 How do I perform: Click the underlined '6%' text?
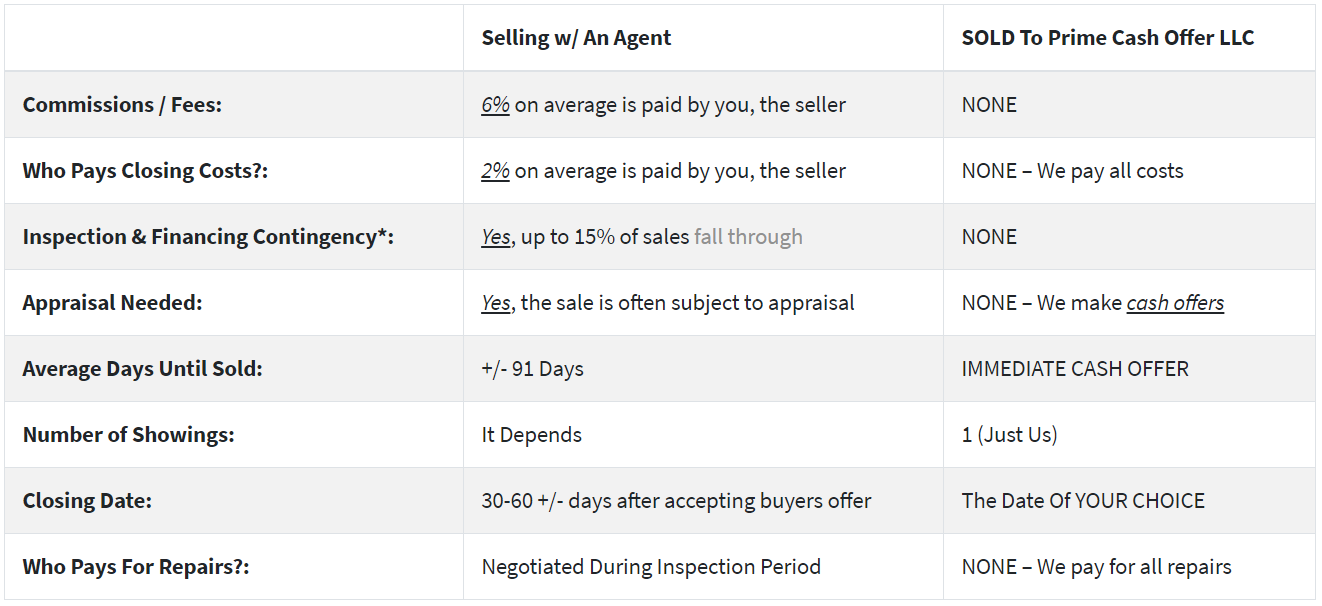tap(495, 105)
